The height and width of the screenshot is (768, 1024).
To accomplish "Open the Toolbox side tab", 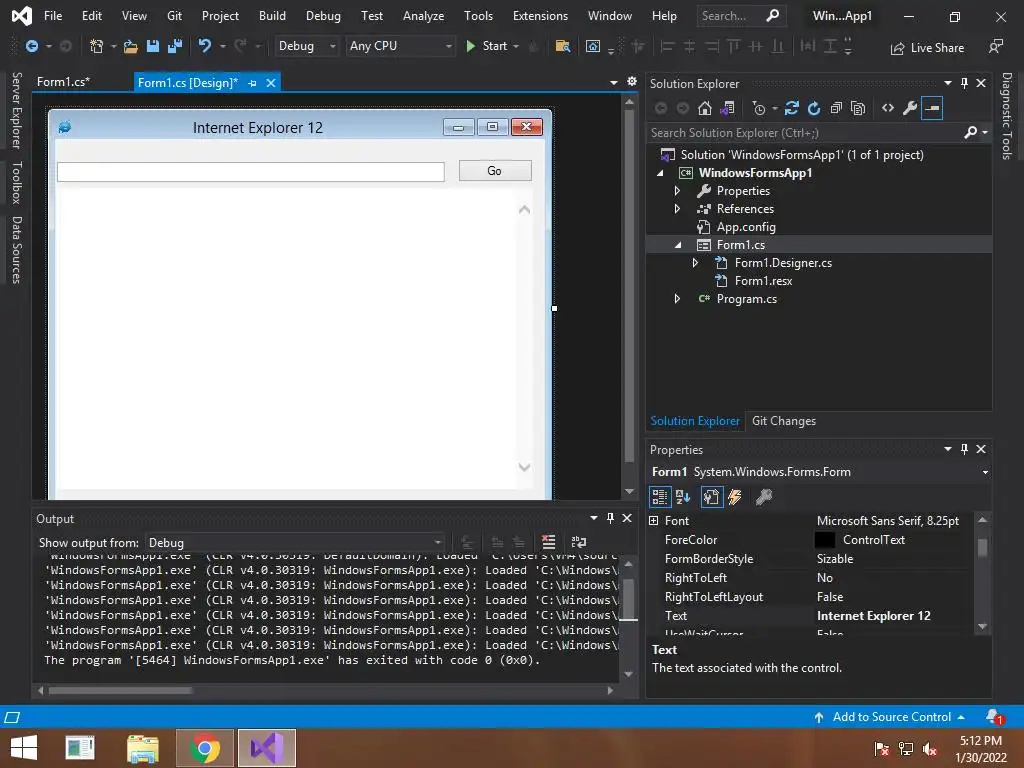I will (x=17, y=183).
